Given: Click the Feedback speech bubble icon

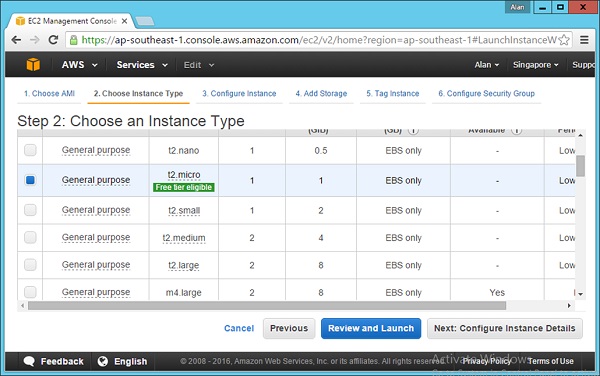Looking at the screenshot, I should (29, 361).
